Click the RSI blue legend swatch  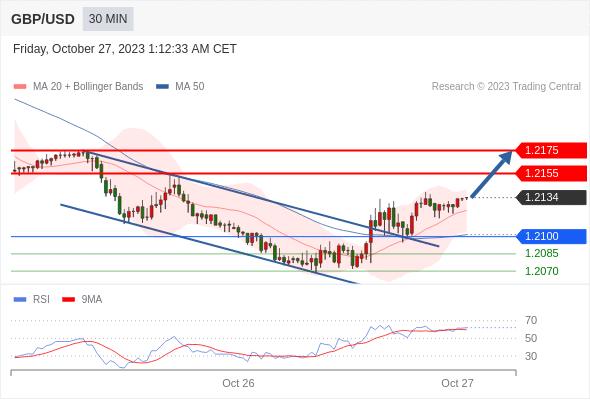20,300
